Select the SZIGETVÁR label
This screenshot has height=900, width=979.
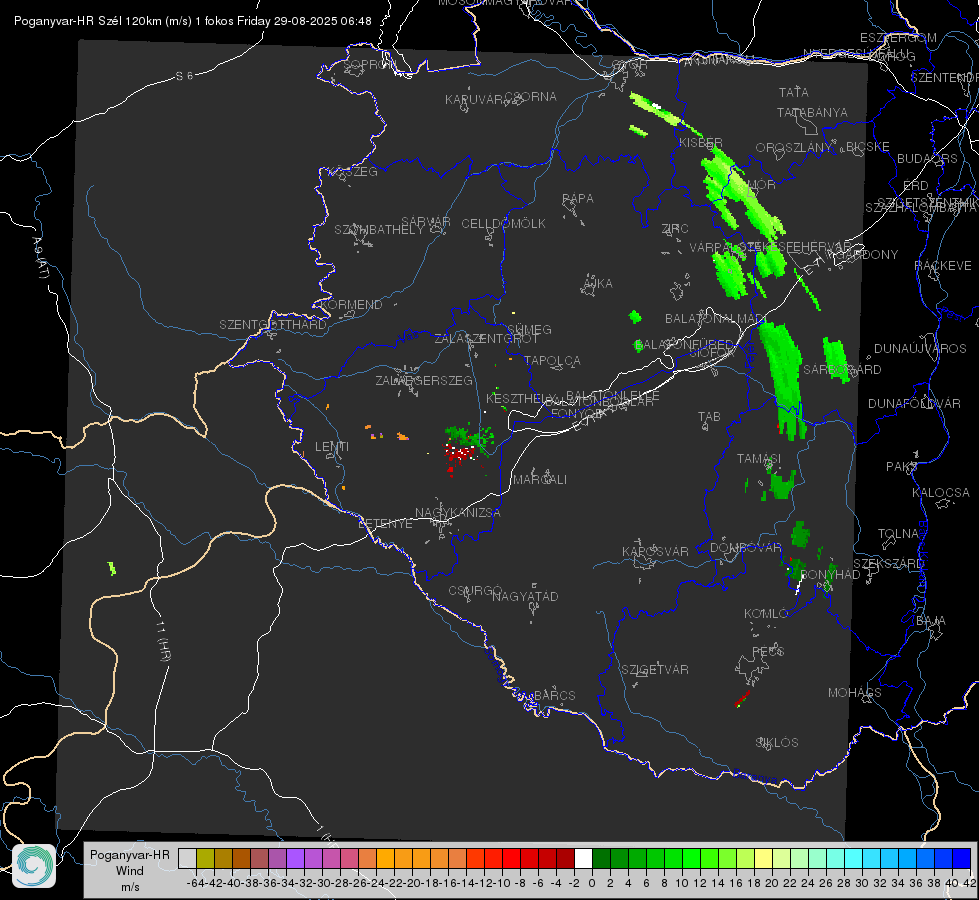pyautogui.click(x=655, y=670)
